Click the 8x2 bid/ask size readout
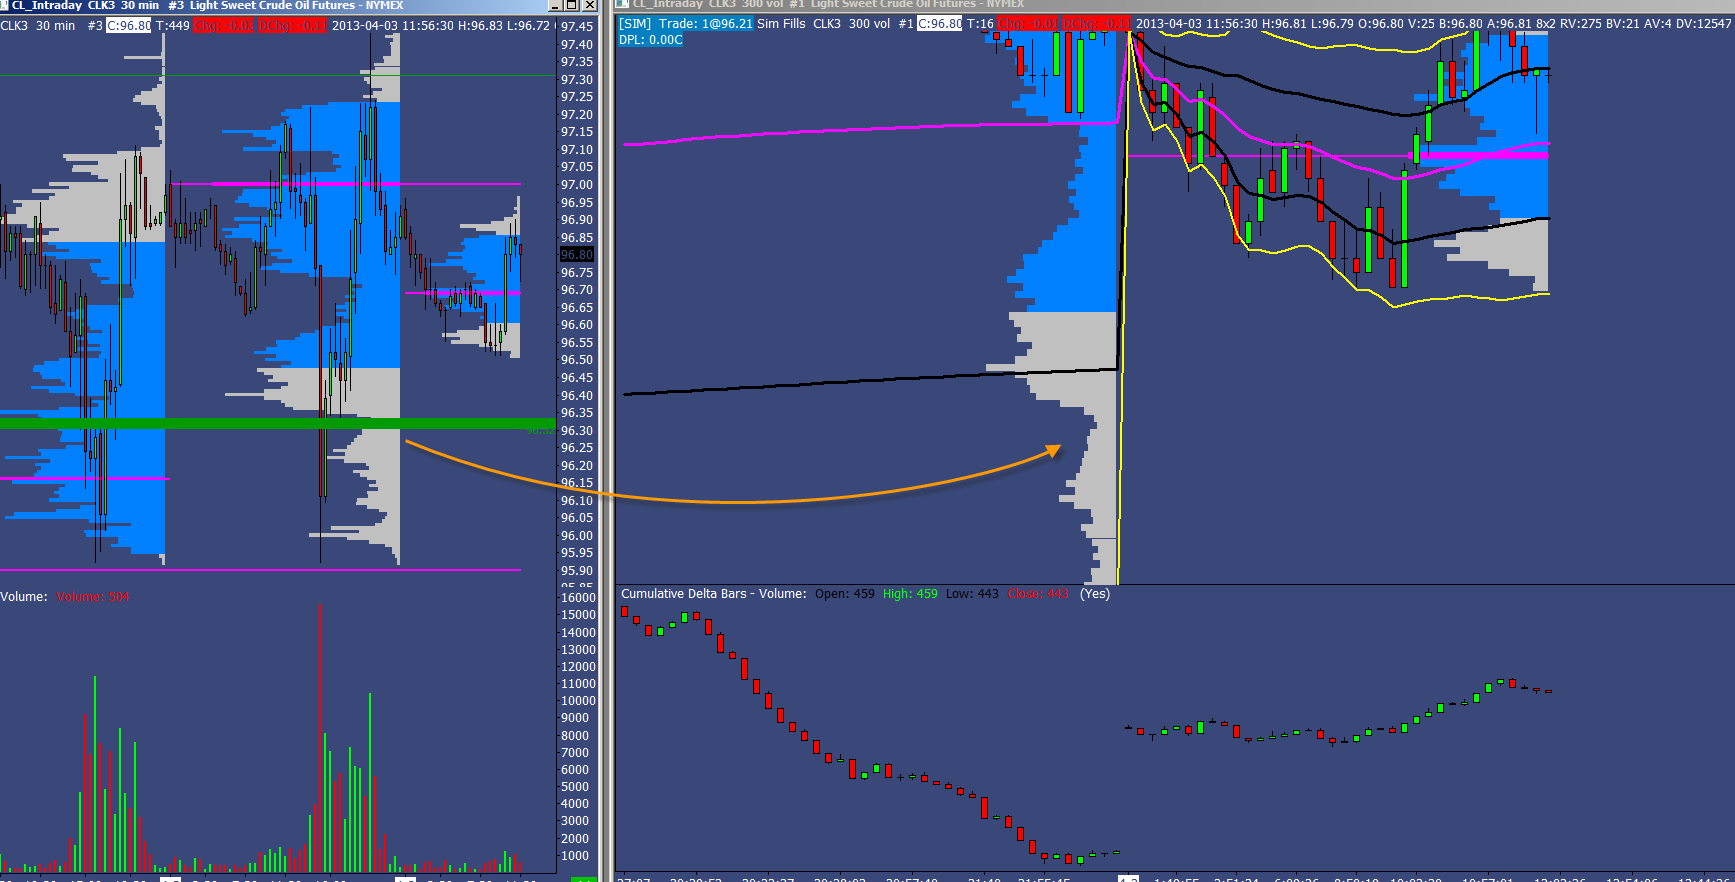This screenshot has height=882, width=1735. pos(1545,24)
